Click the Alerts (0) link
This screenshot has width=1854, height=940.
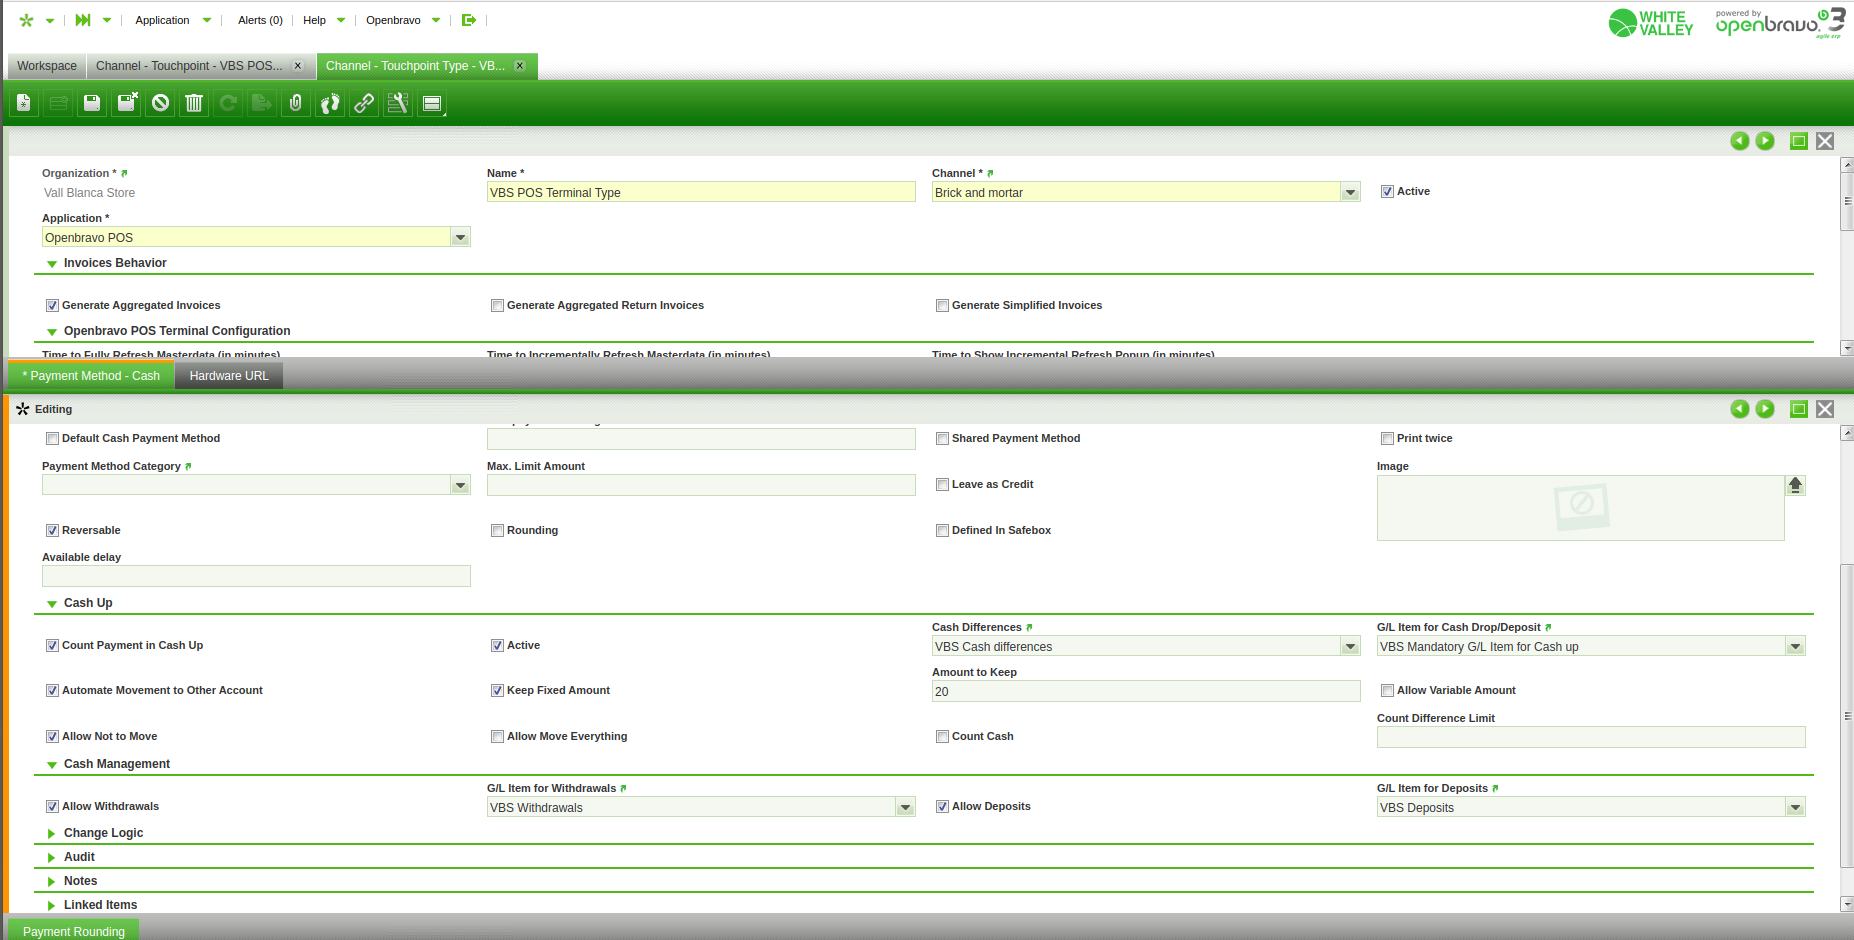260,20
